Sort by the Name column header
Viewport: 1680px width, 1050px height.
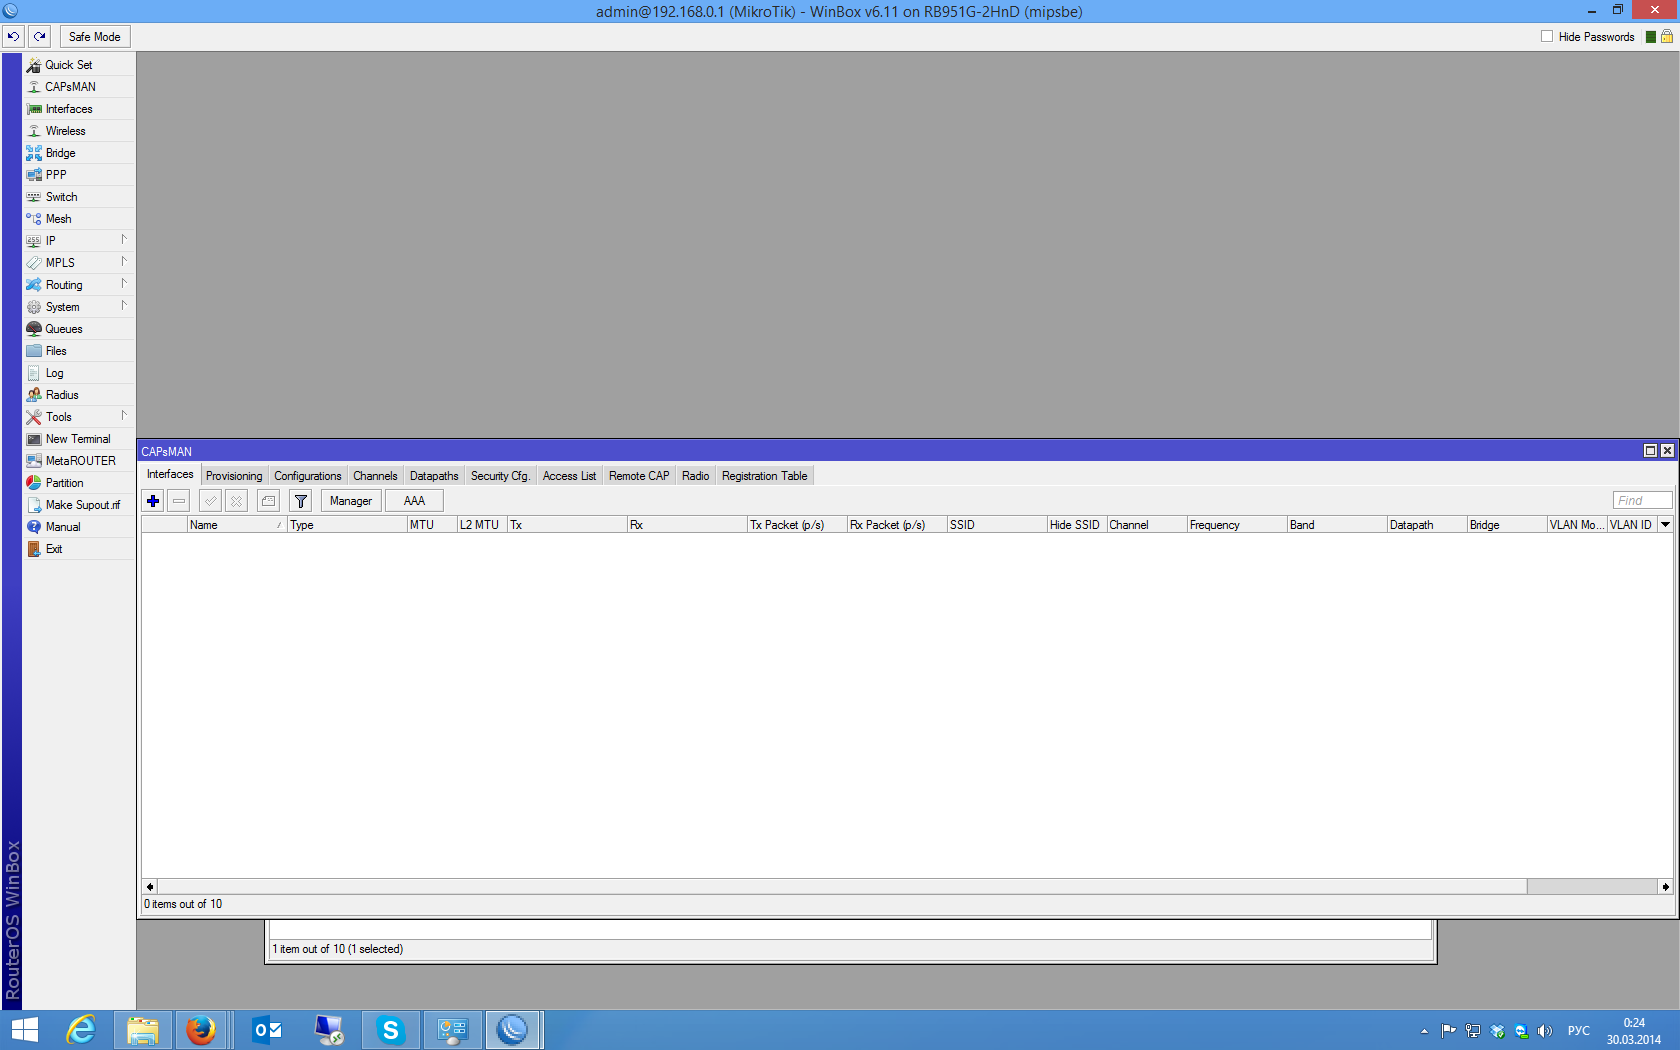point(237,525)
